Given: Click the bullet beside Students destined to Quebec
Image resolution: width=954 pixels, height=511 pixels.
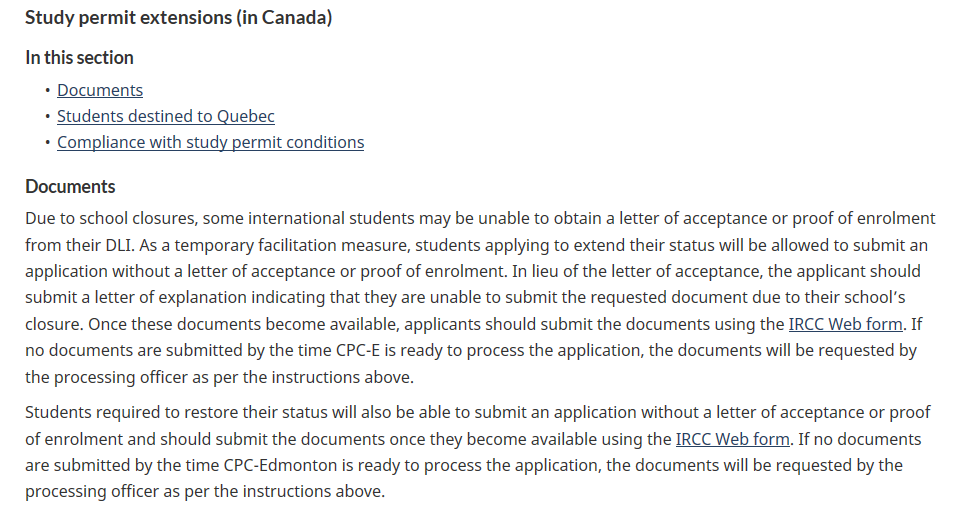Looking at the screenshot, I should click(47, 117).
